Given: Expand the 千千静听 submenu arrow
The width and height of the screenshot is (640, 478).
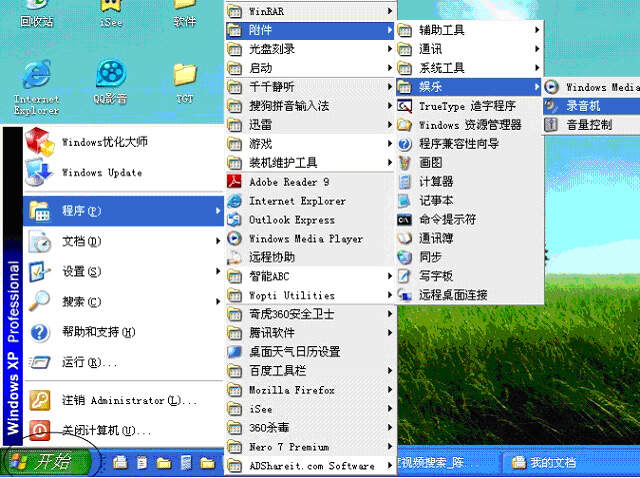Looking at the screenshot, I should (389, 87).
